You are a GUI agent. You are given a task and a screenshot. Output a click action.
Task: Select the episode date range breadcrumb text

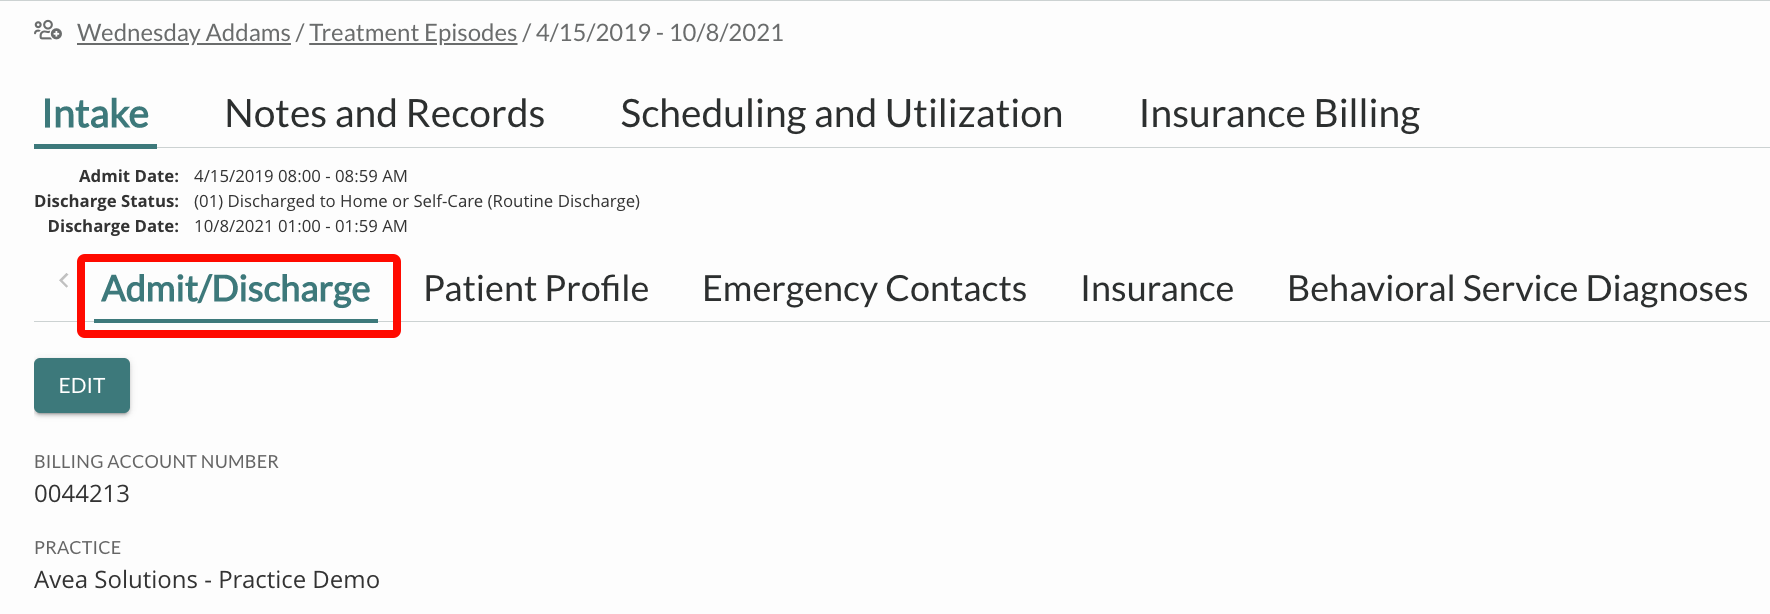pyautogui.click(x=660, y=33)
